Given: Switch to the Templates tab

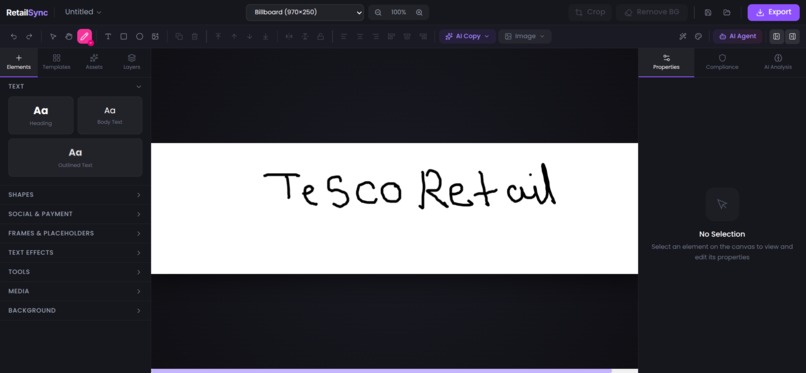Looking at the screenshot, I should pos(57,62).
